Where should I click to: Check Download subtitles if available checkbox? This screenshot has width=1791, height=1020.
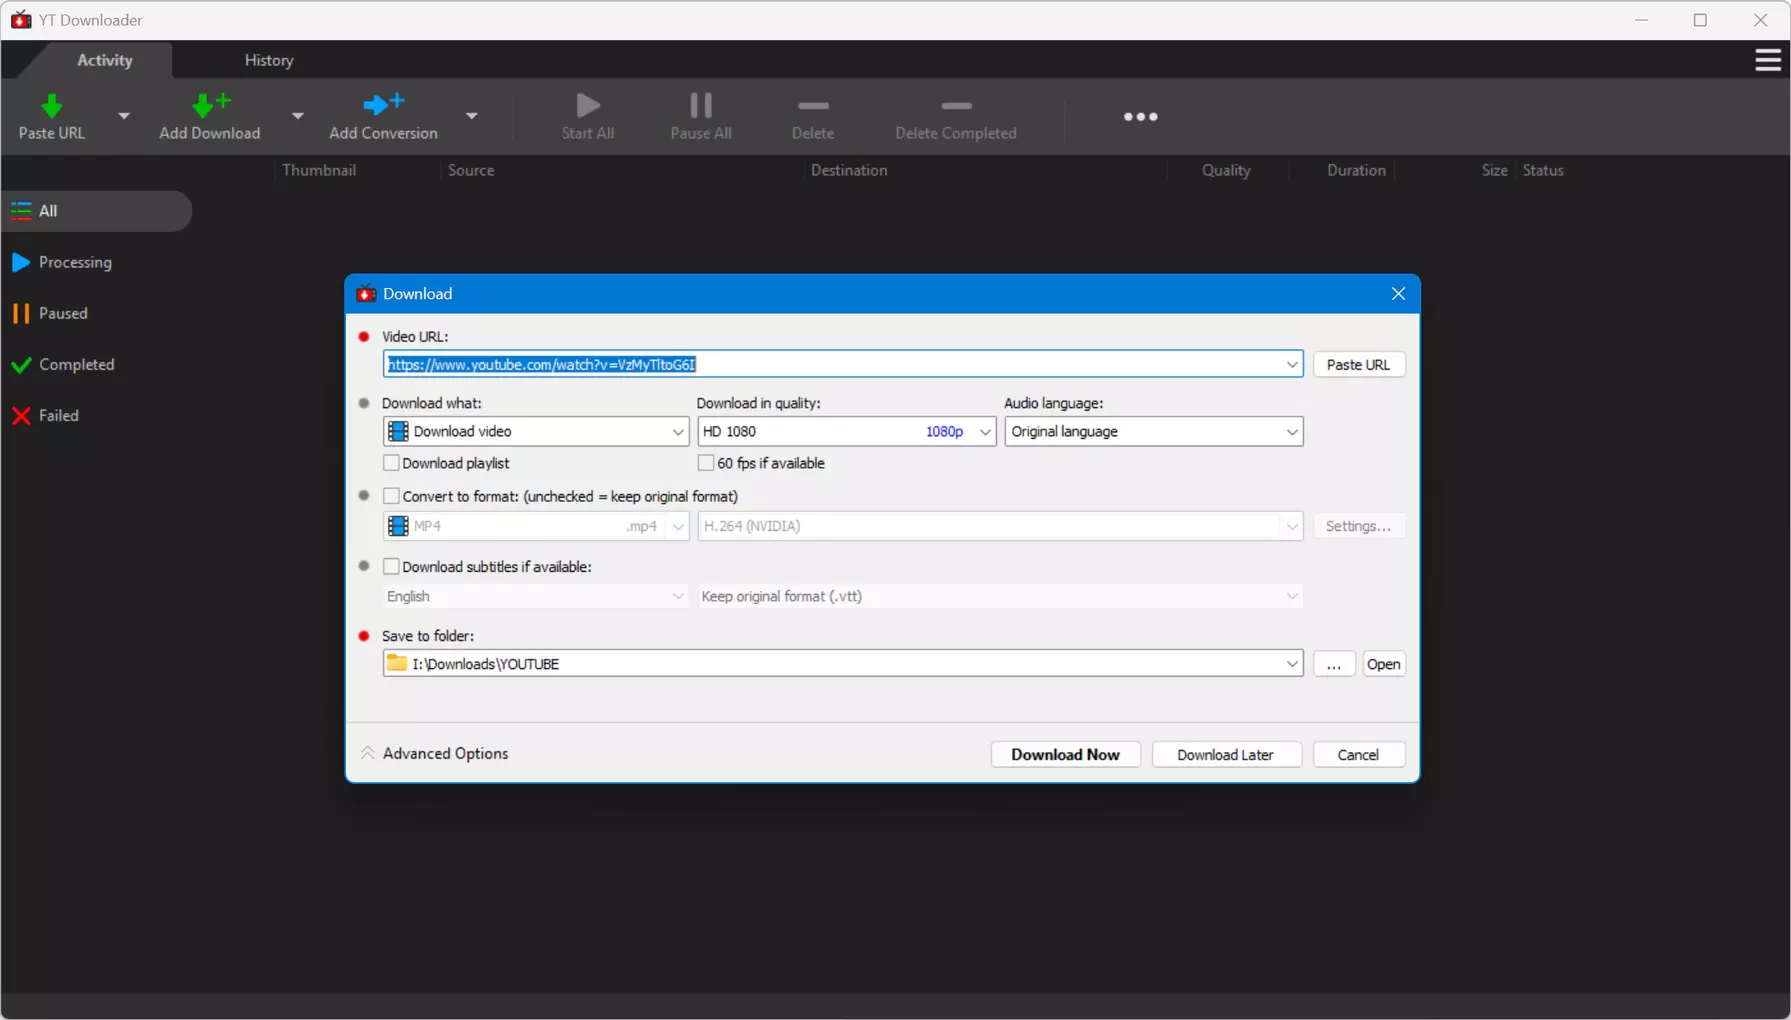(391, 566)
